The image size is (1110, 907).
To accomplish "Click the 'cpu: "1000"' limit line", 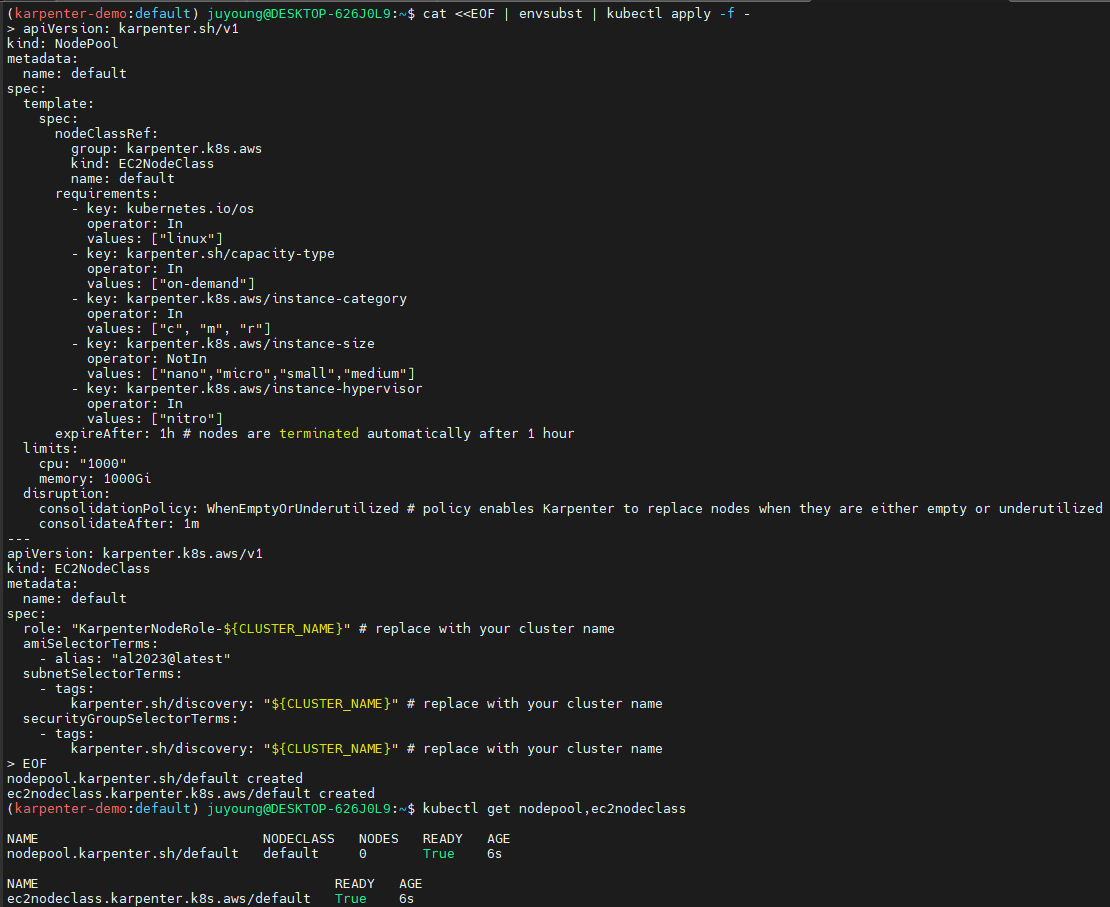I will [83, 464].
